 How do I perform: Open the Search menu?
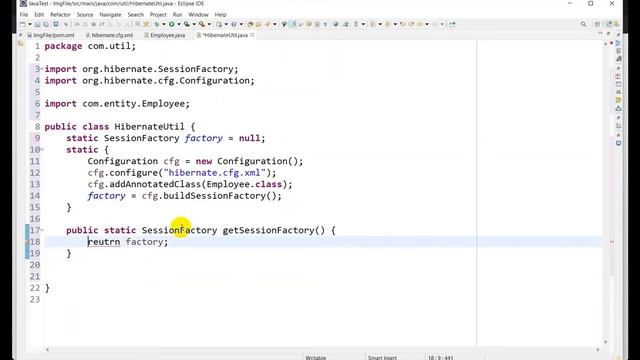(x=136, y=15)
